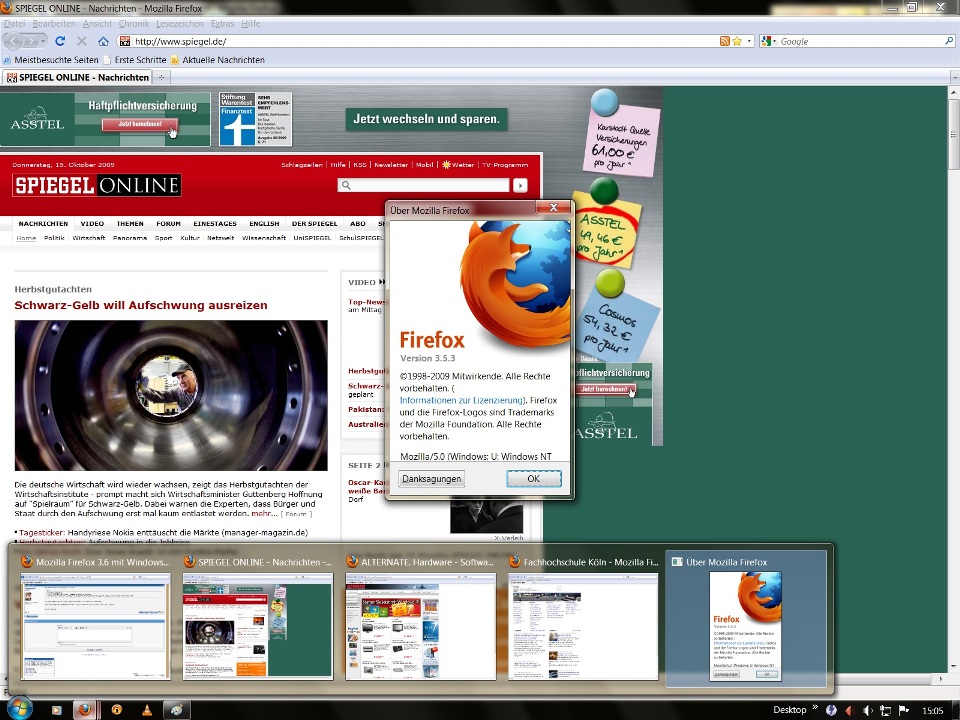The width and height of the screenshot is (960, 720).
Task: Open VLC media player cone in taskbar
Action: [147, 710]
